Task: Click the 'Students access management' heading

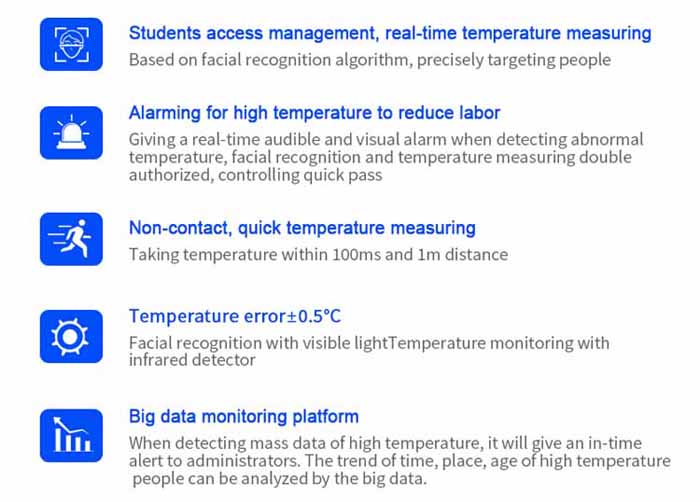Action: coord(390,33)
